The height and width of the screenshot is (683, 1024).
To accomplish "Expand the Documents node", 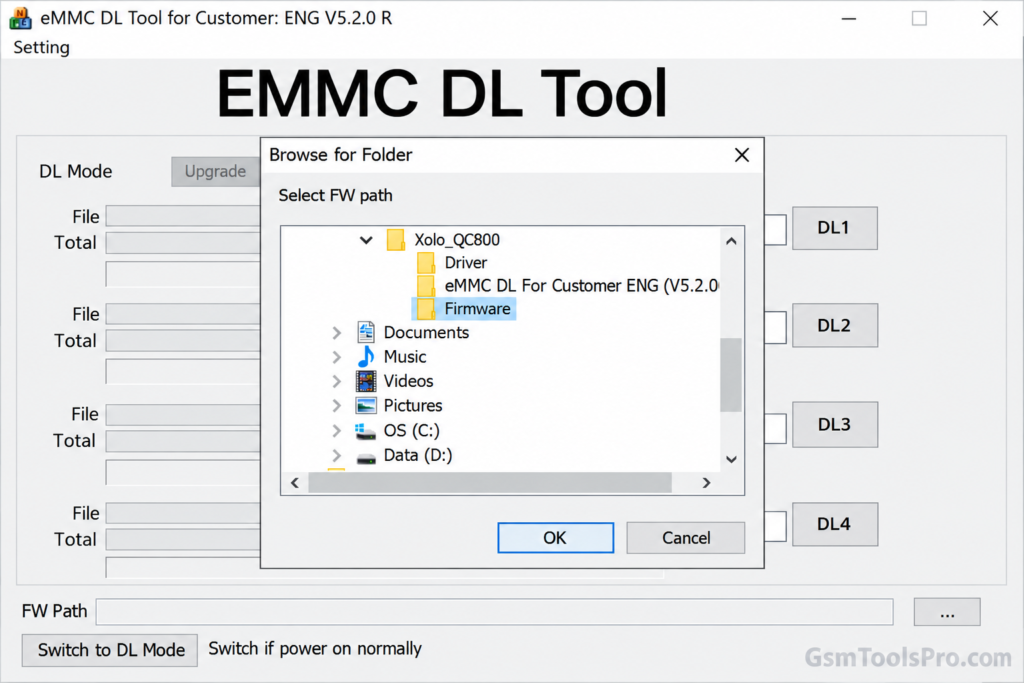I will 336,333.
